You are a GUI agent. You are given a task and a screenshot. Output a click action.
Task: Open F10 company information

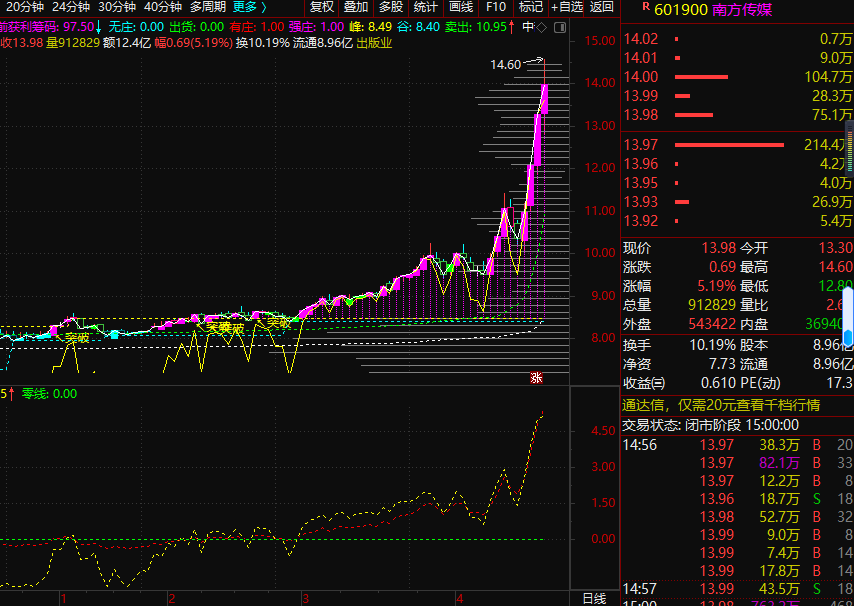click(496, 7)
